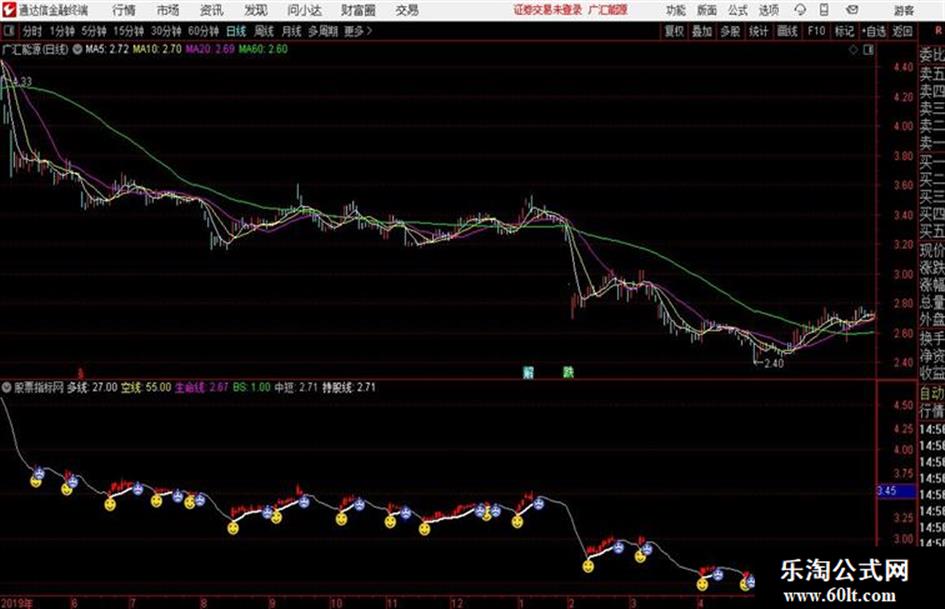Click the mobile phone icon
The image size is (945, 609).
pos(824,10)
